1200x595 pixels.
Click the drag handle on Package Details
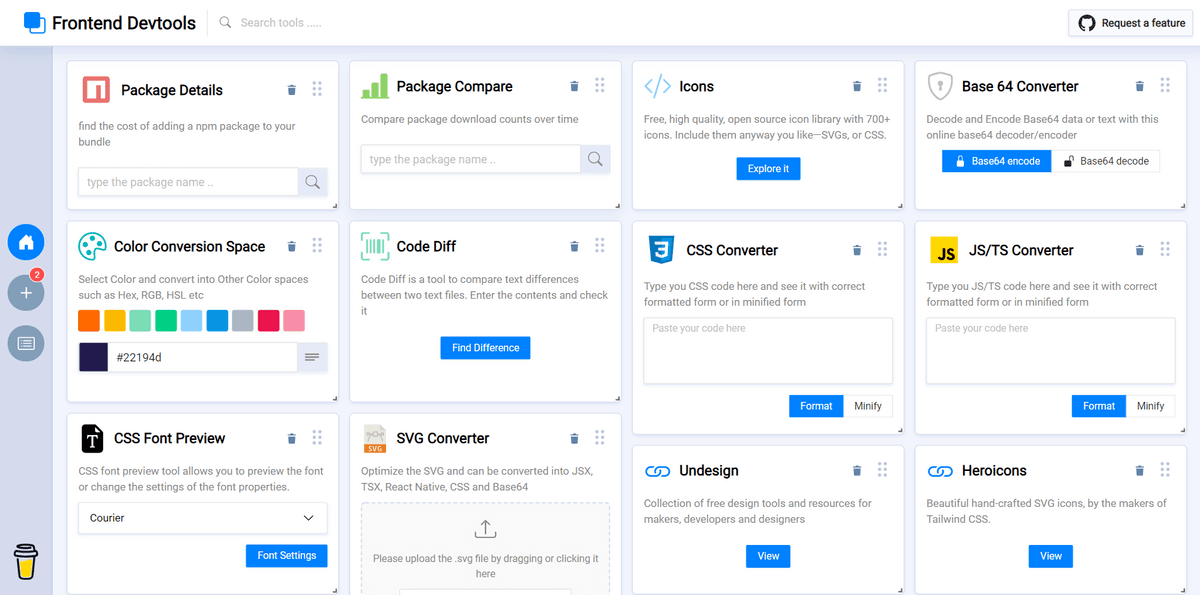click(317, 89)
